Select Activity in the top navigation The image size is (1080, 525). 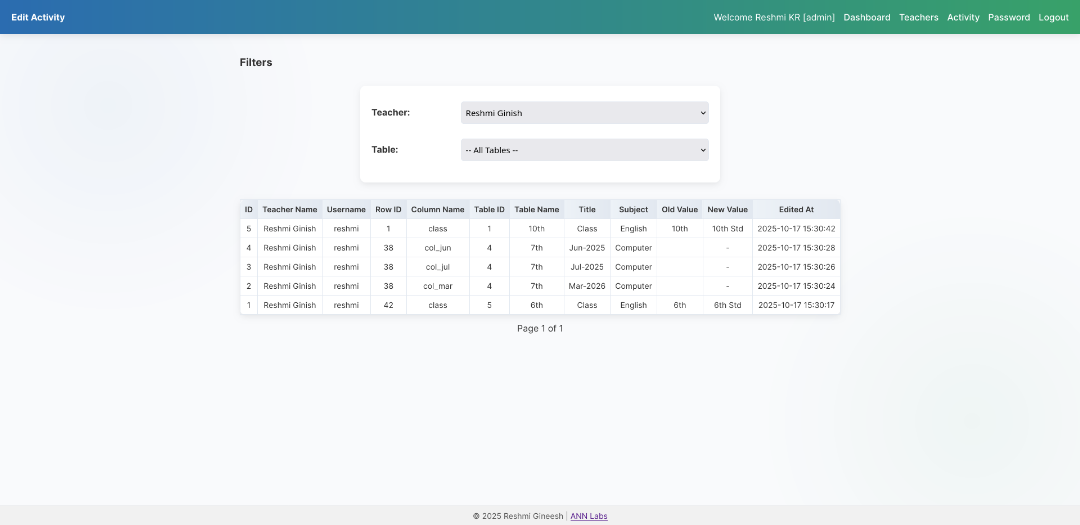pos(963,17)
